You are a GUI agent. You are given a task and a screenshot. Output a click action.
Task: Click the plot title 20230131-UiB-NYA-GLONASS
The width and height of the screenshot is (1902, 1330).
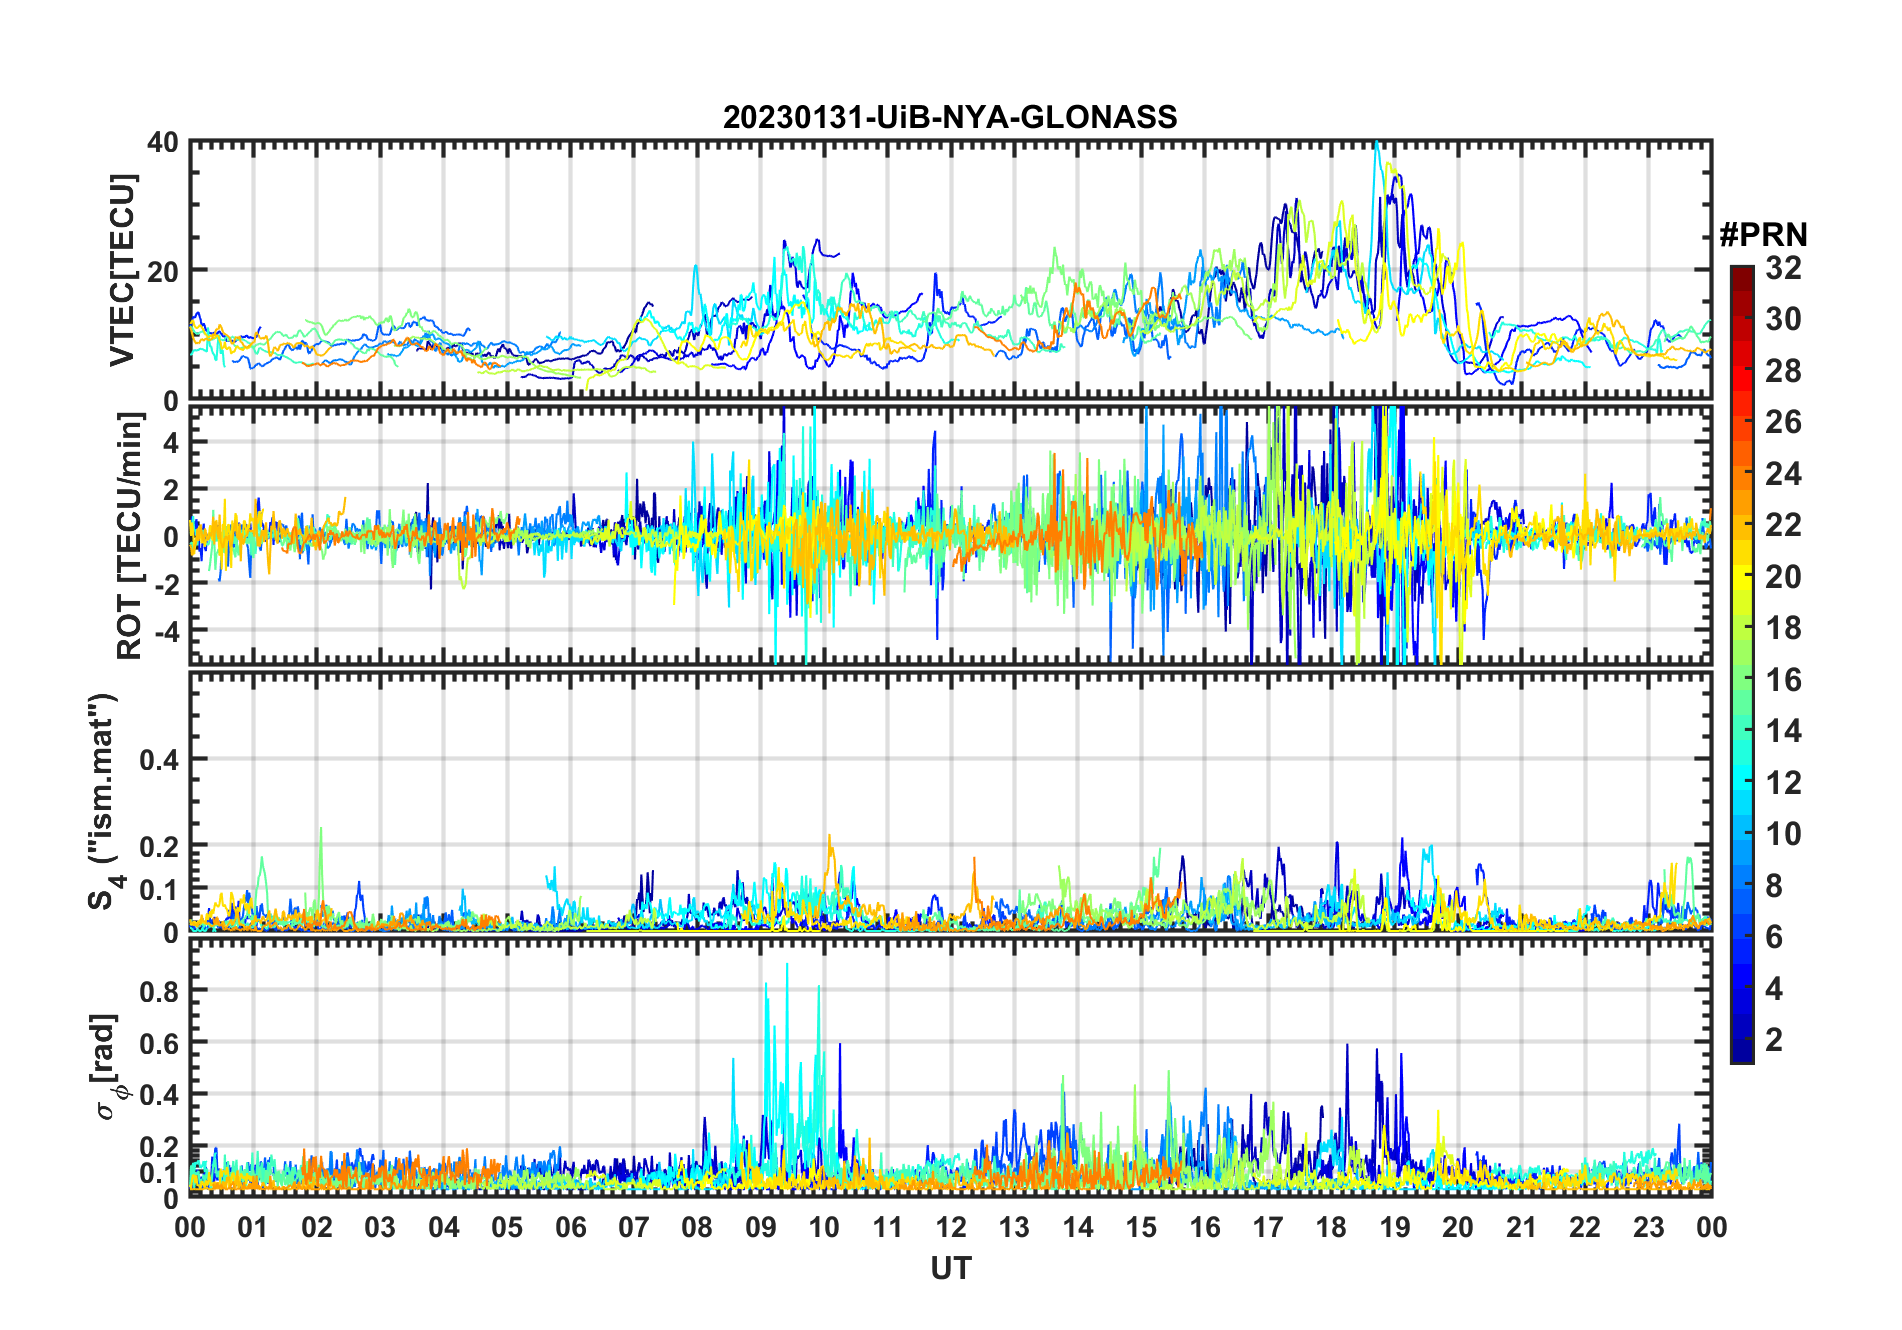tap(950, 117)
